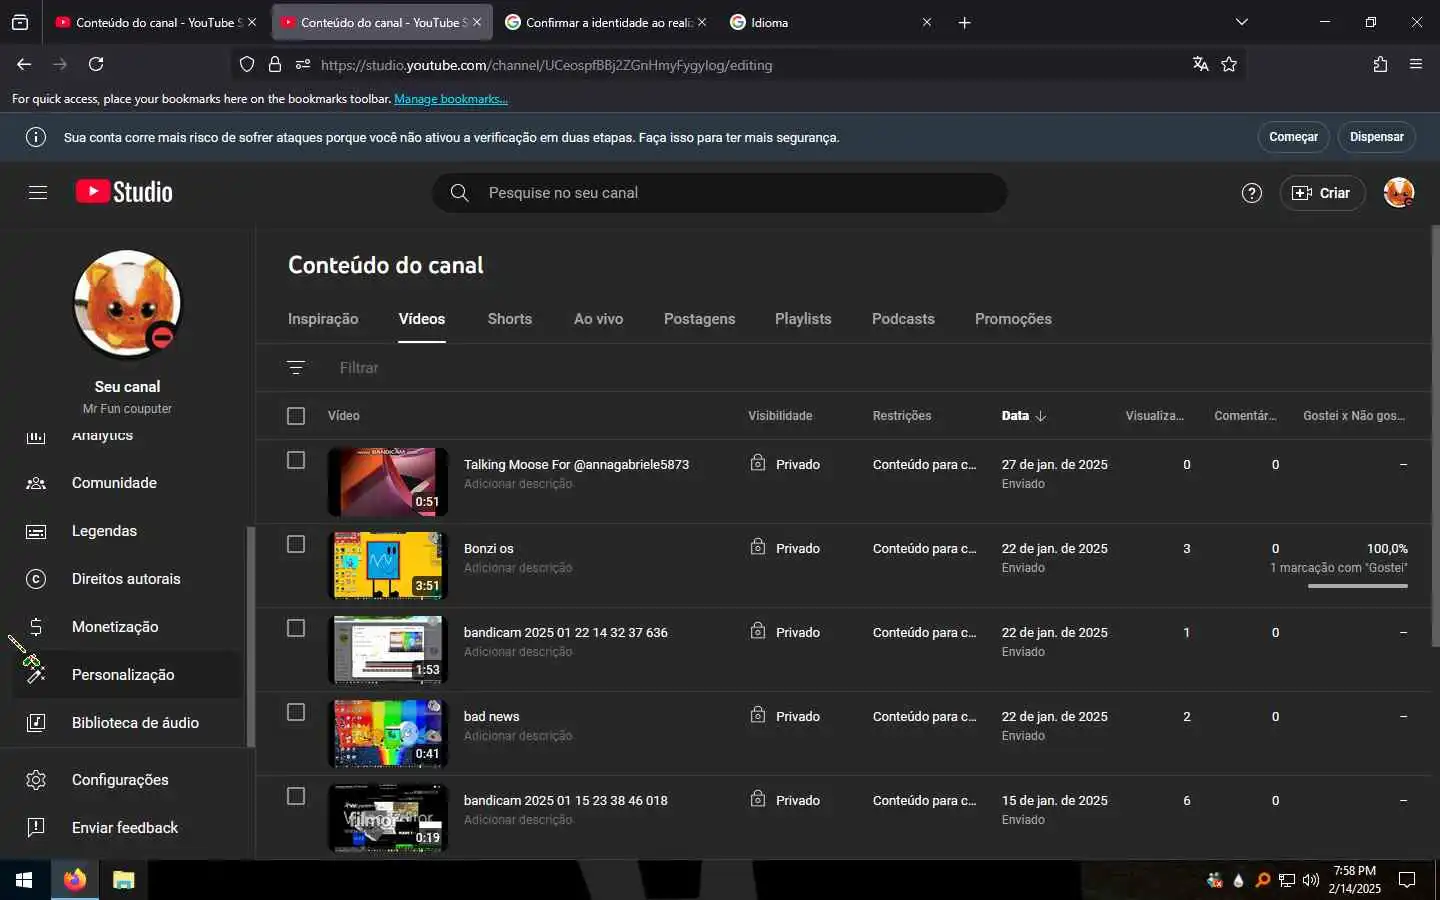Click the volume icon in system tray

tap(1311, 880)
